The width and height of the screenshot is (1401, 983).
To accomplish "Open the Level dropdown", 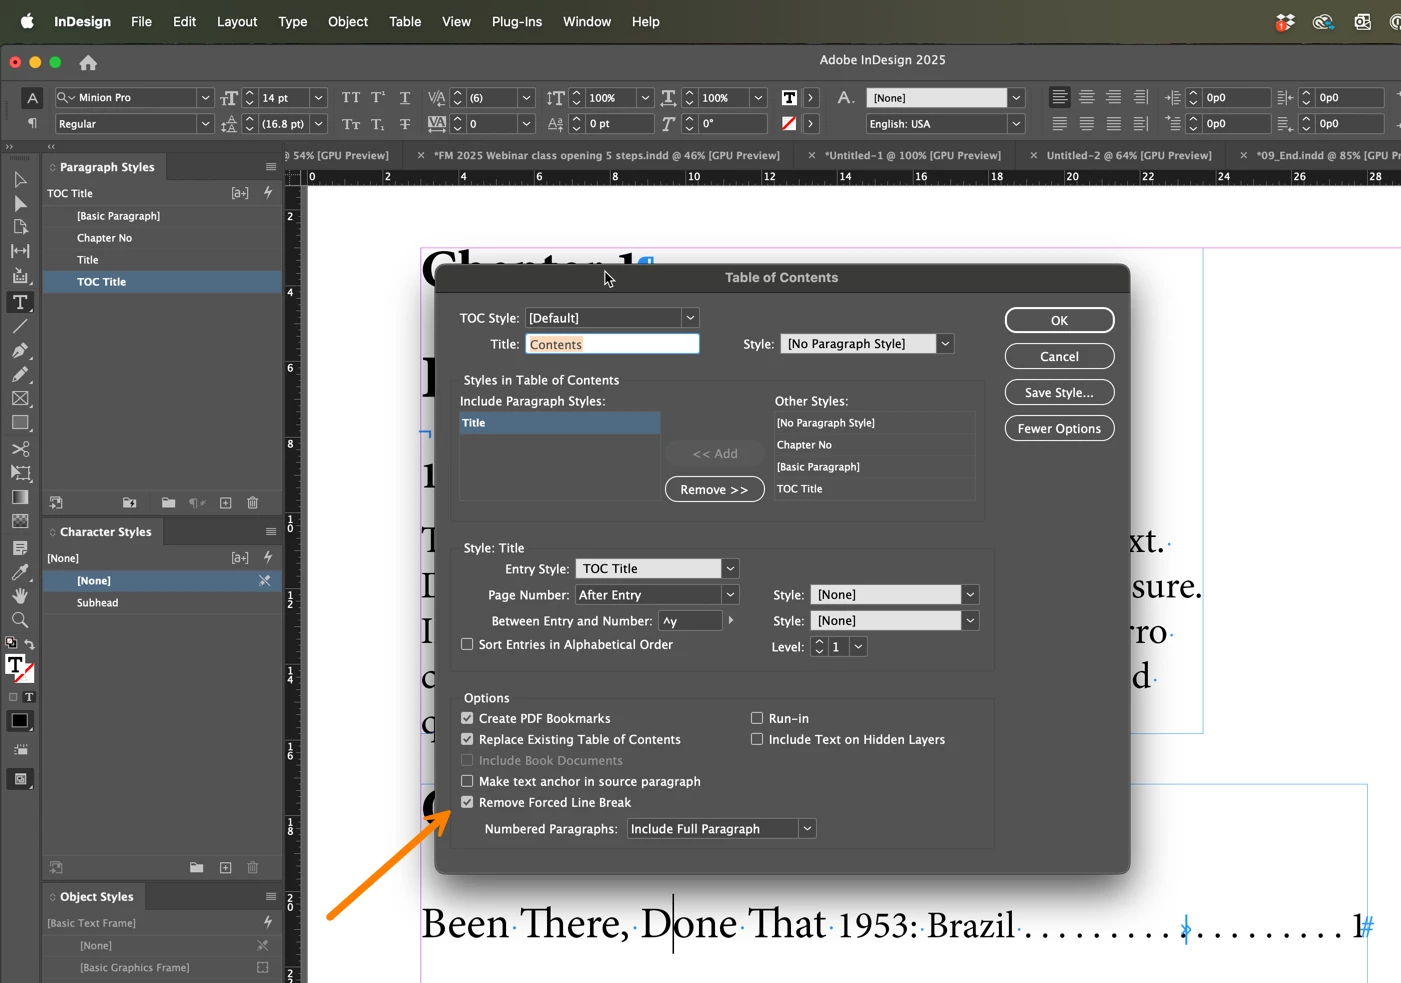I will point(858,647).
